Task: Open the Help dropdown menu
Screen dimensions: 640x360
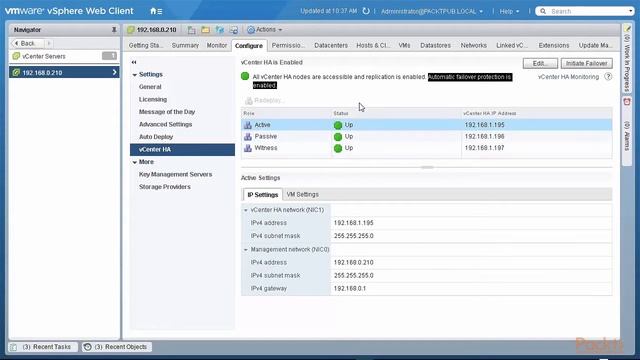Action: click(509, 11)
